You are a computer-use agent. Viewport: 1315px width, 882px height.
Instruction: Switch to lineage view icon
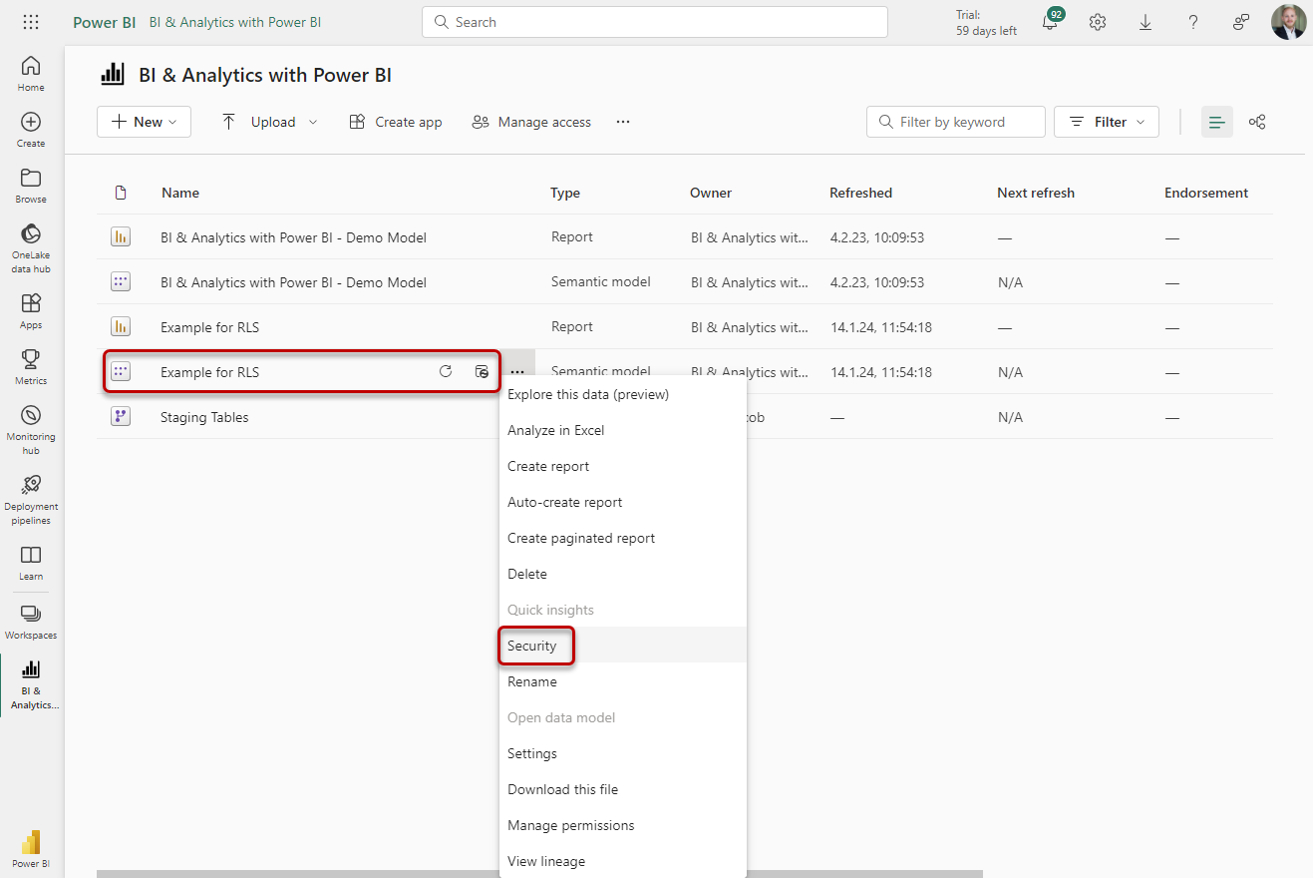coord(1257,122)
